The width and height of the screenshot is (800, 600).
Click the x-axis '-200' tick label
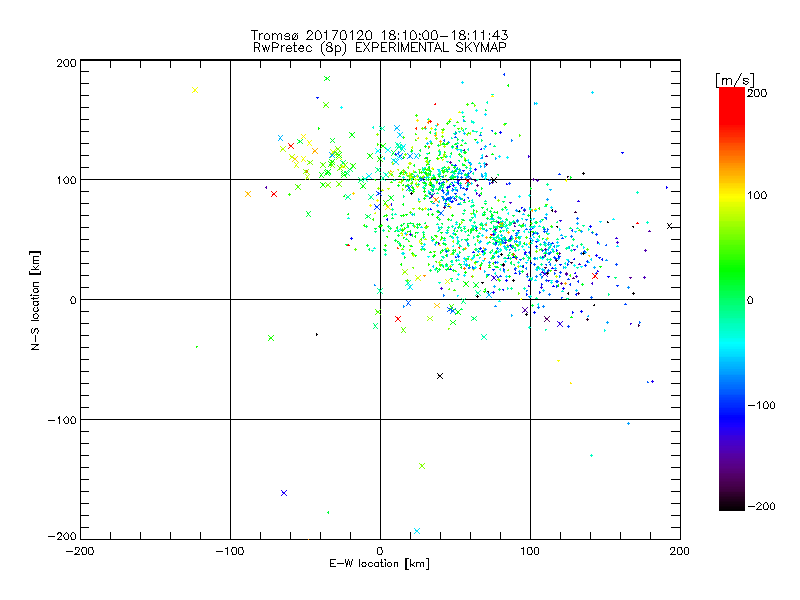pyautogui.click(x=80, y=551)
